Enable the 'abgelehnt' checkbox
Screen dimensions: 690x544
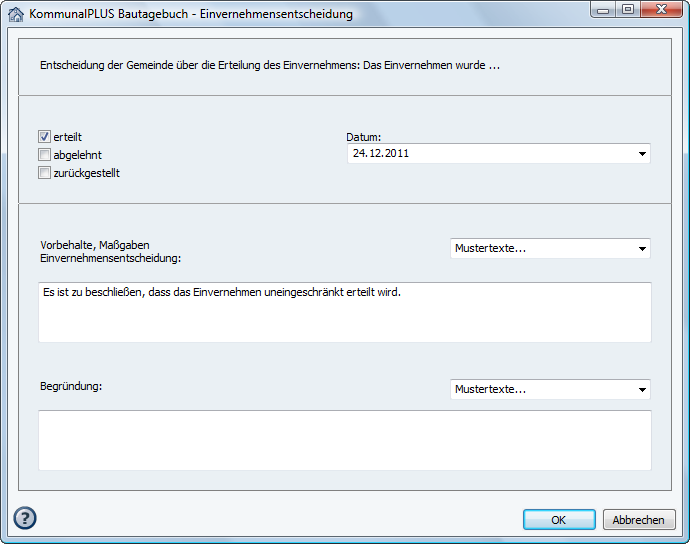click(x=44, y=155)
